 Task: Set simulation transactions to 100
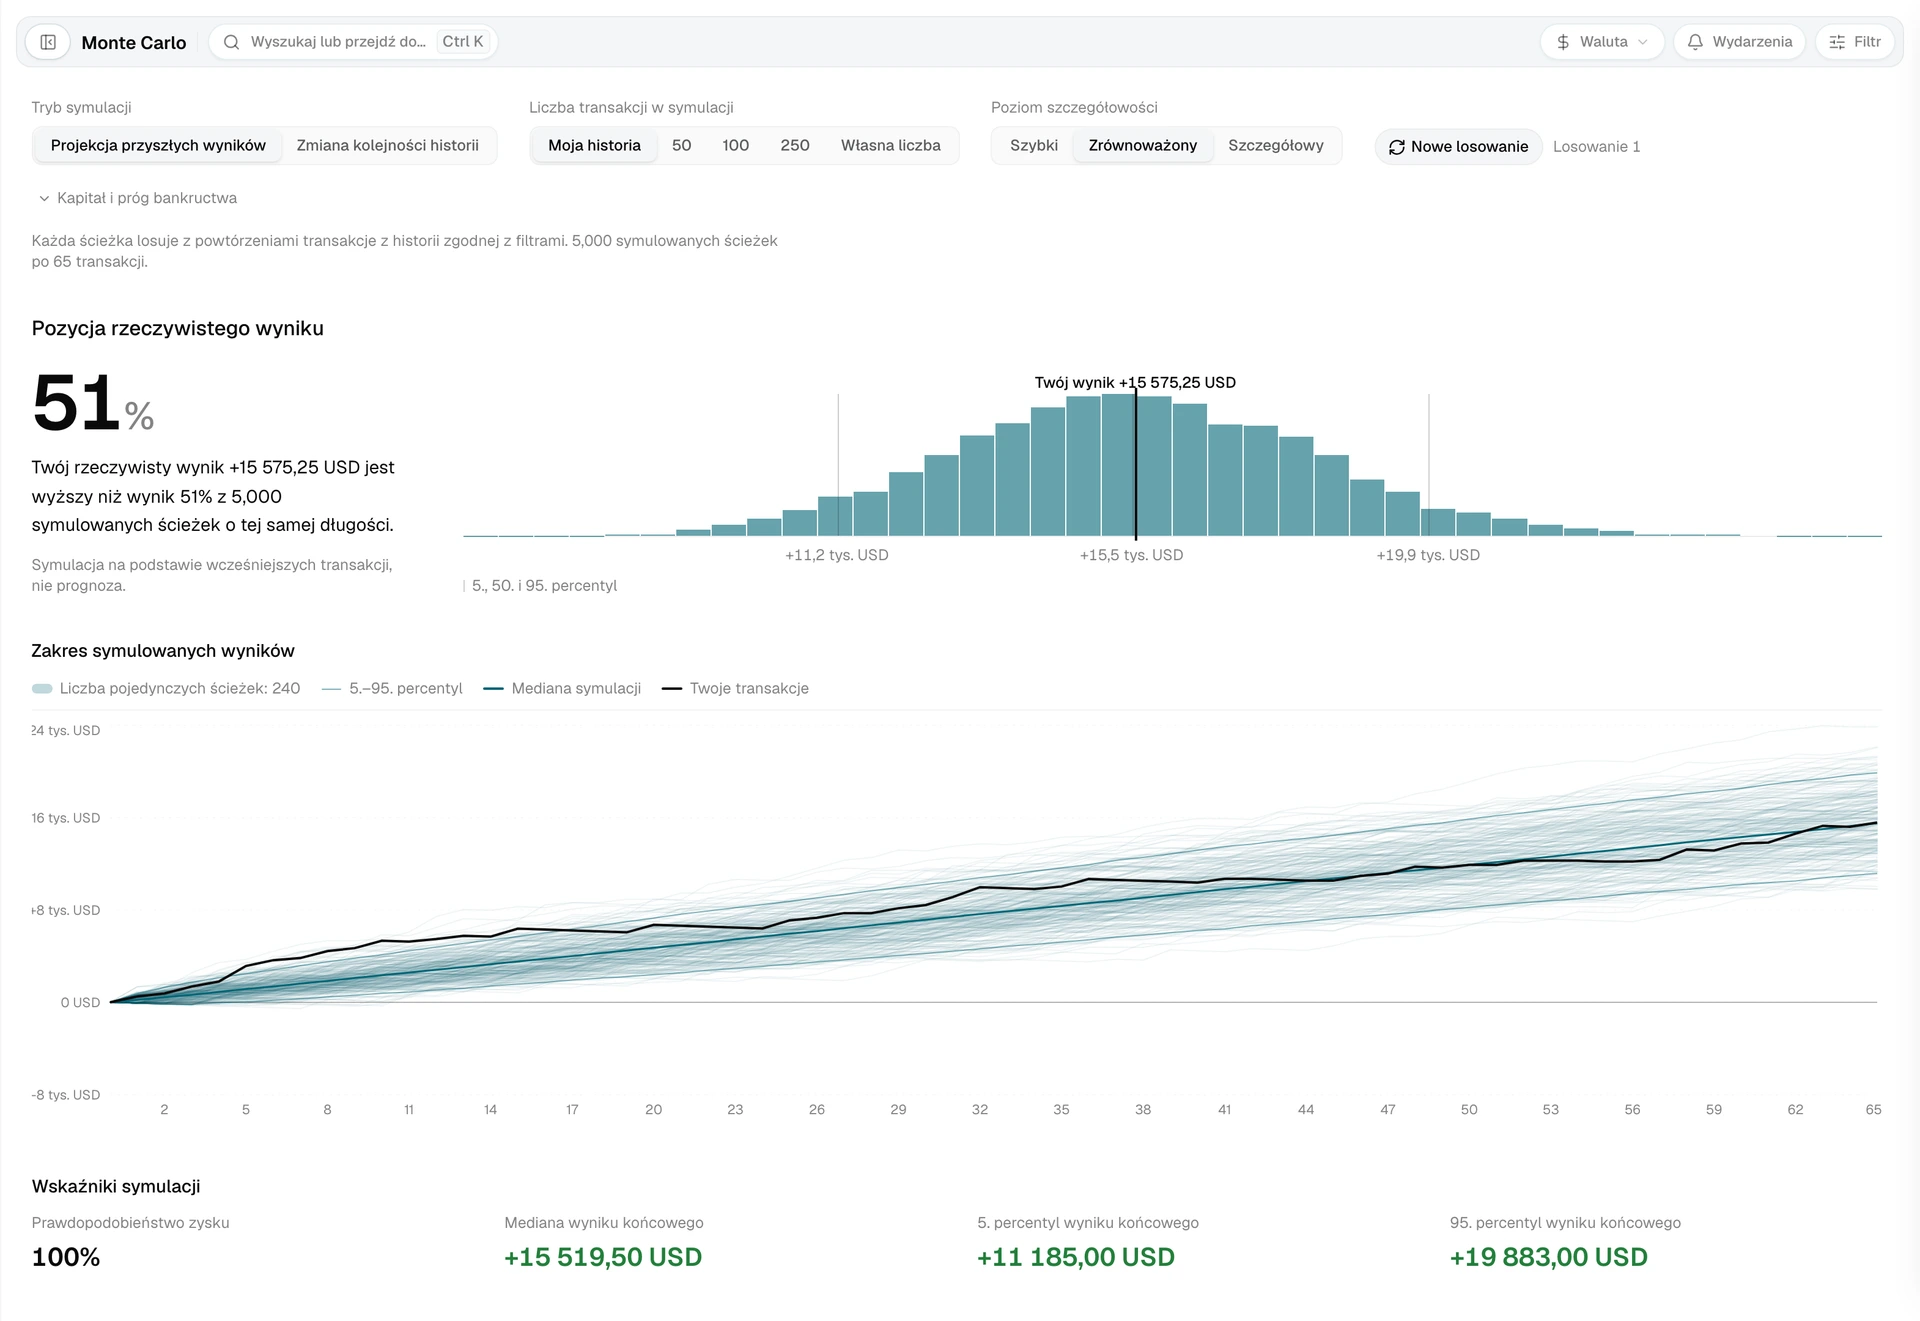tap(735, 145)
